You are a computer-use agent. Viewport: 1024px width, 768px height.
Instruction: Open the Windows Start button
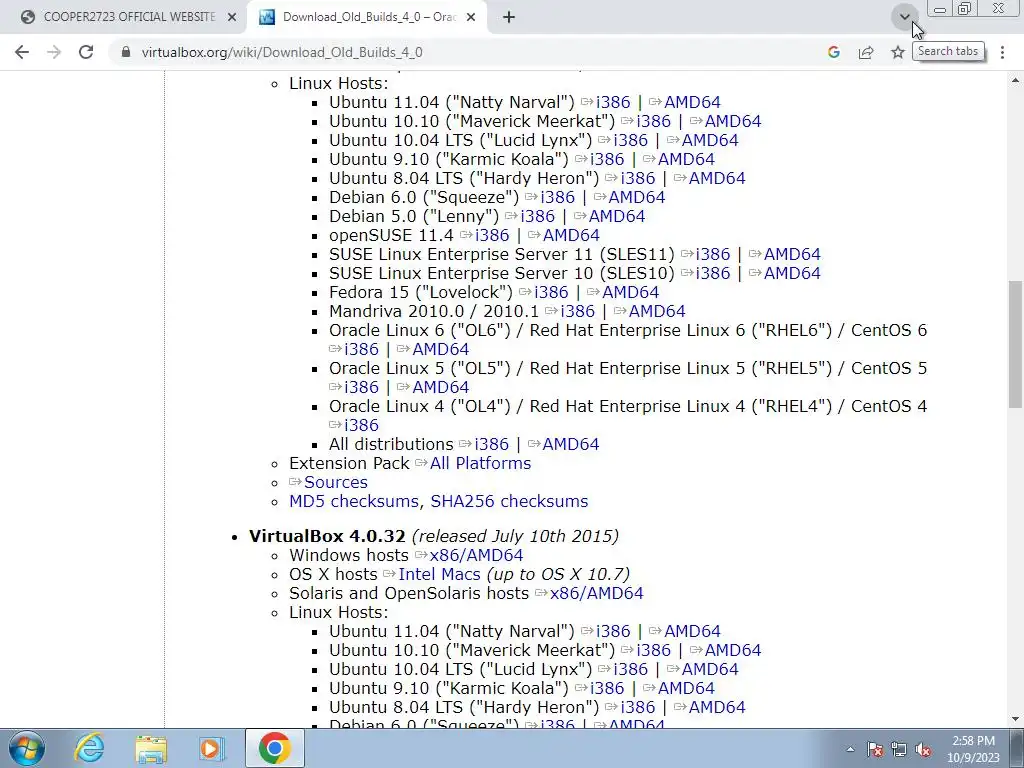(27, 748)
